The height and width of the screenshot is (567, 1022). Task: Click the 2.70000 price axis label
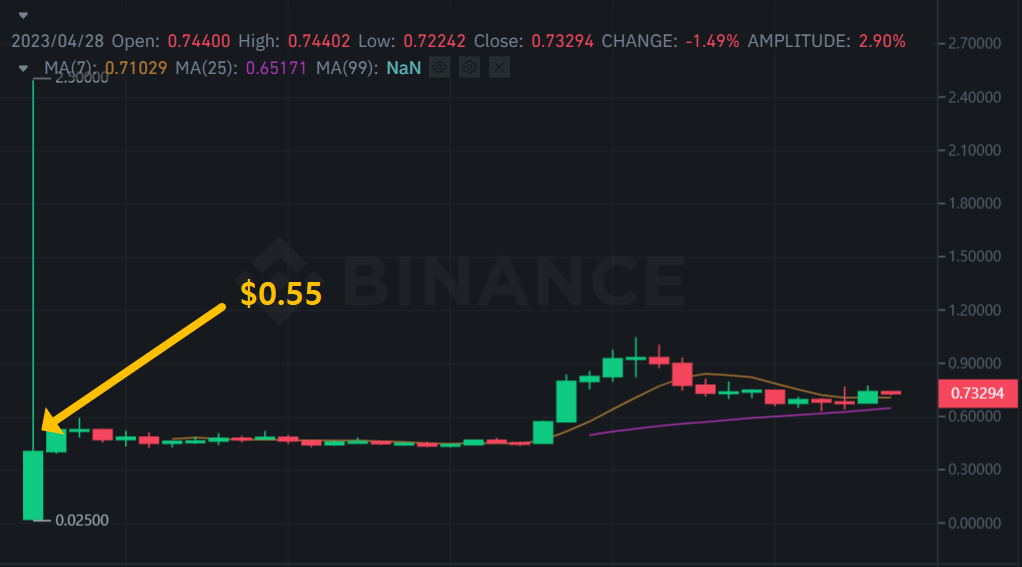point(974,44)
